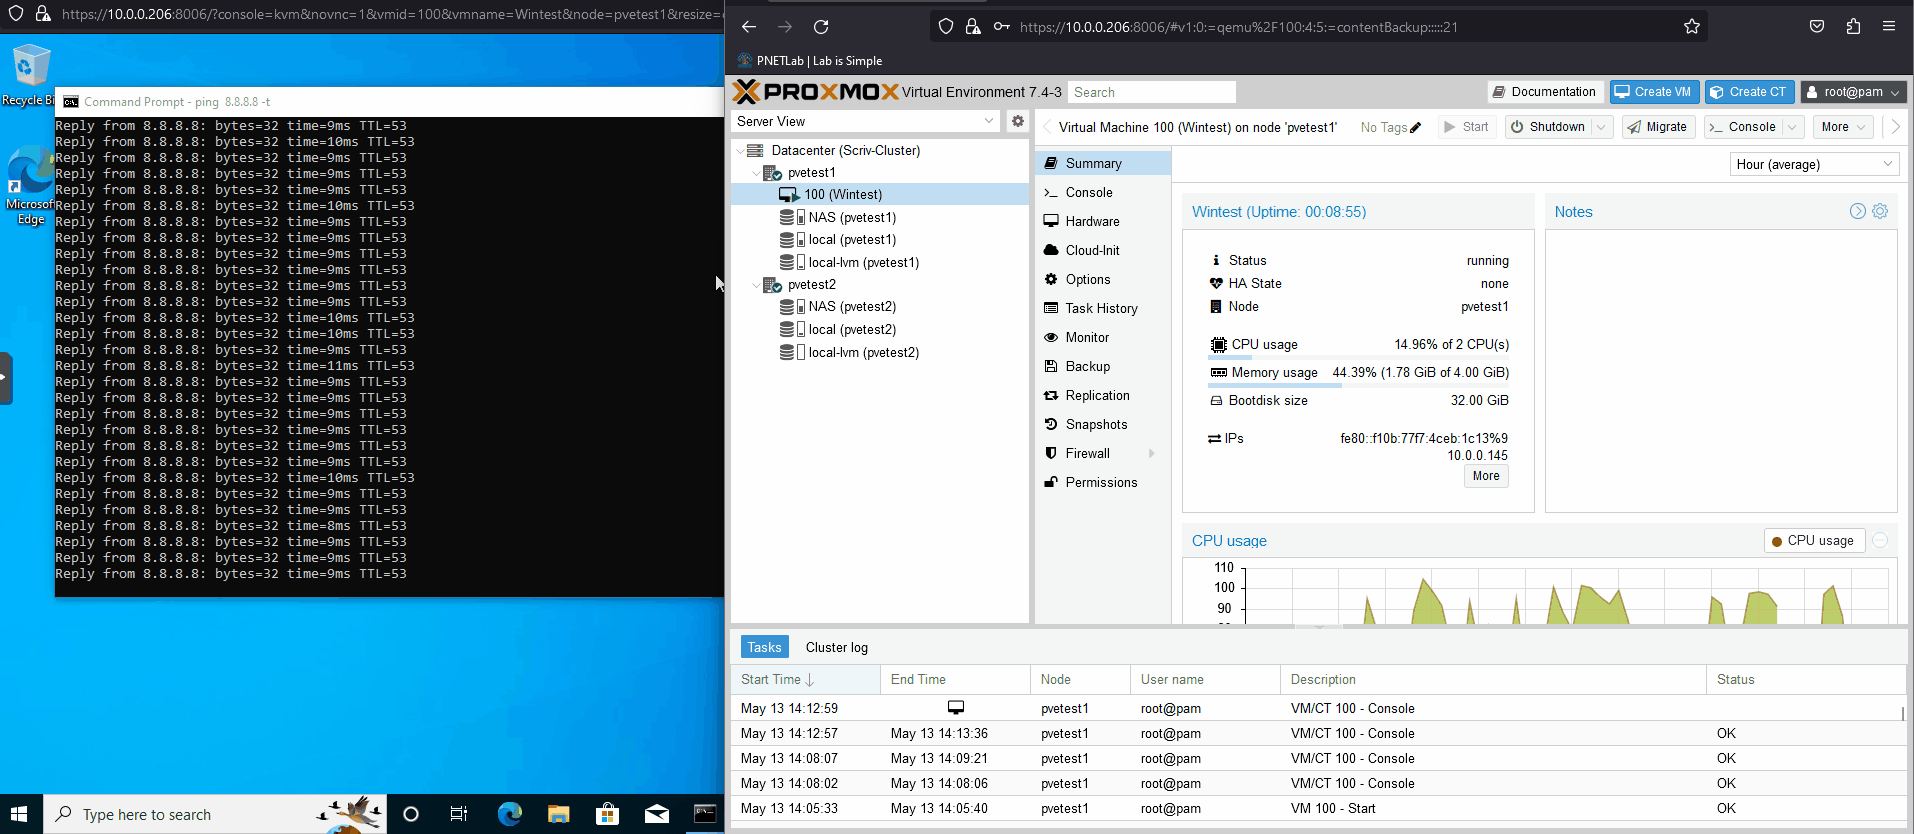The image size is (1914, 834).
Task: Go back in the browser
Action: (749, 27)
